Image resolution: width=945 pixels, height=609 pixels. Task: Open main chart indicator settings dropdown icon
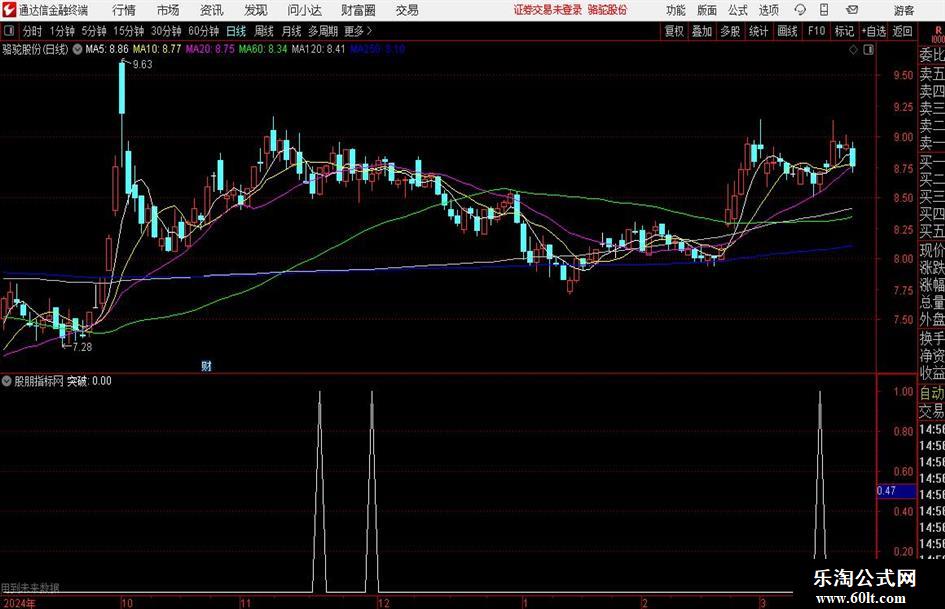coord(78,49)
